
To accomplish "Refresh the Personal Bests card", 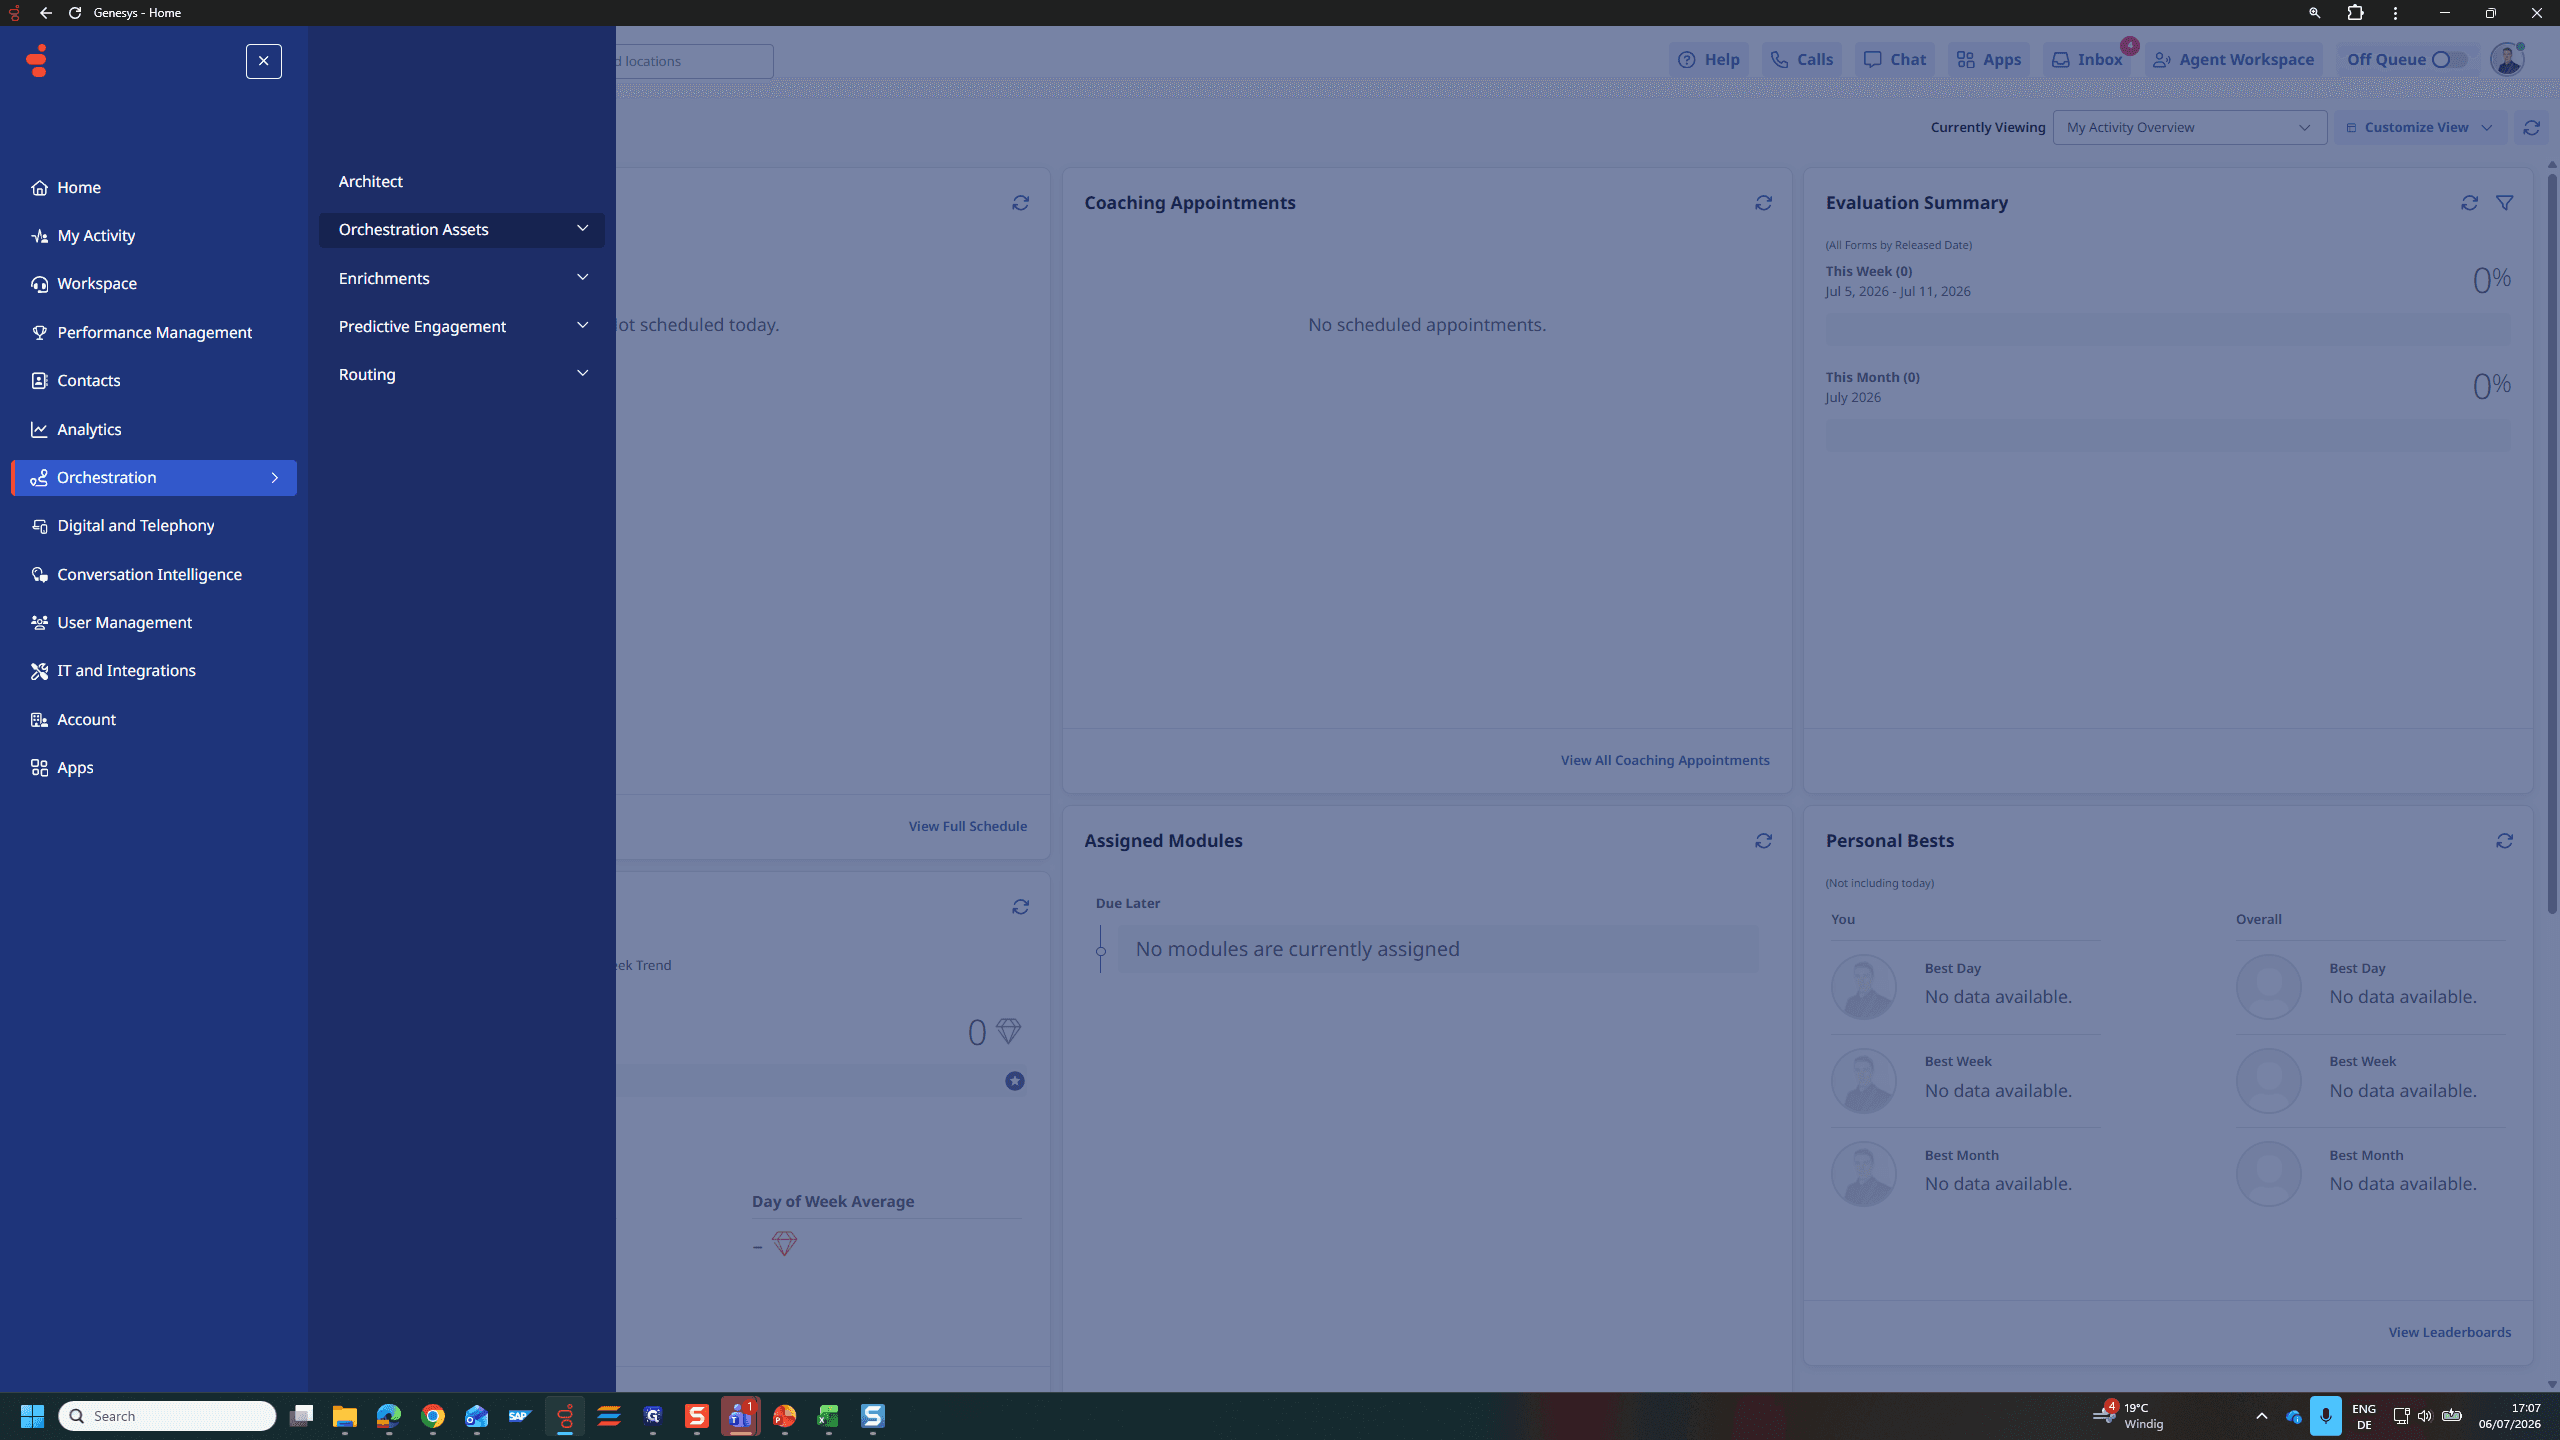I will point(2504,841).
